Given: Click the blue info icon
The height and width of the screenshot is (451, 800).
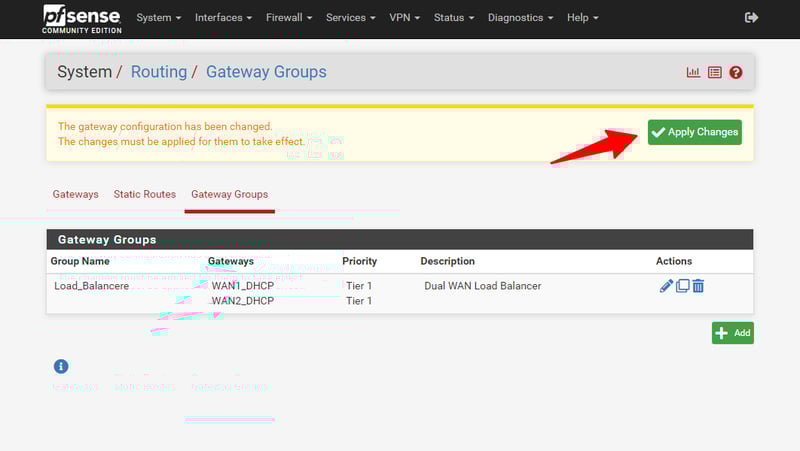Looking at the screenshot, I should tap(61, 367).
